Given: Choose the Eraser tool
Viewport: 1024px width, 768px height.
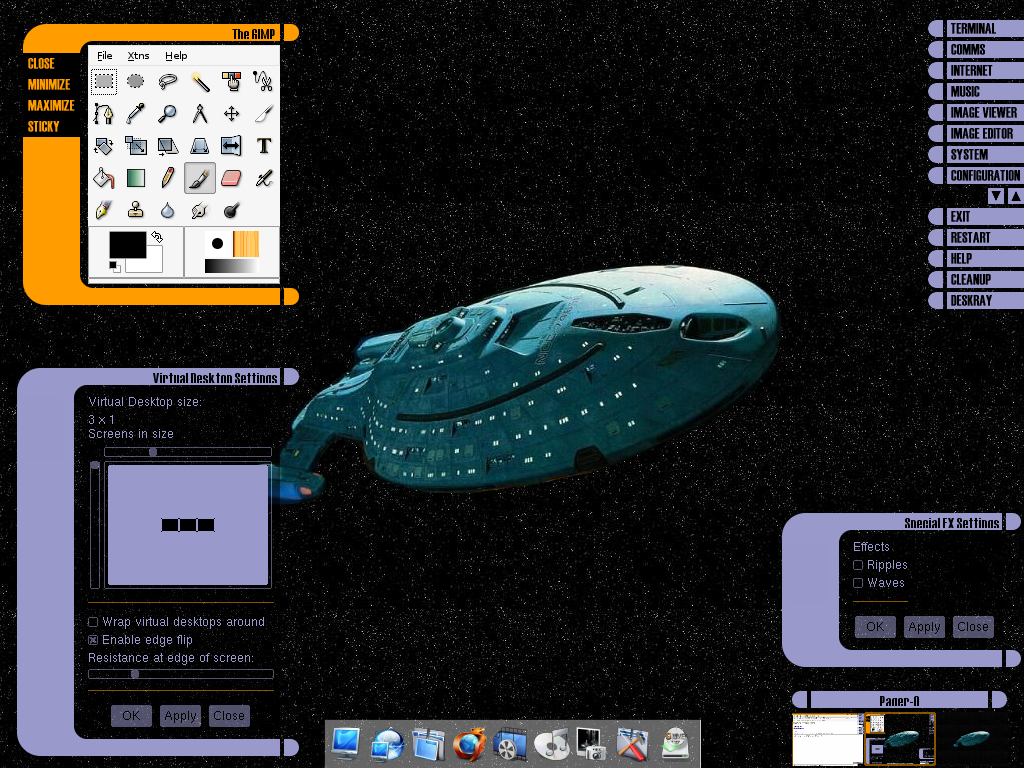Looking at the screenshot, I should point(231,178).
